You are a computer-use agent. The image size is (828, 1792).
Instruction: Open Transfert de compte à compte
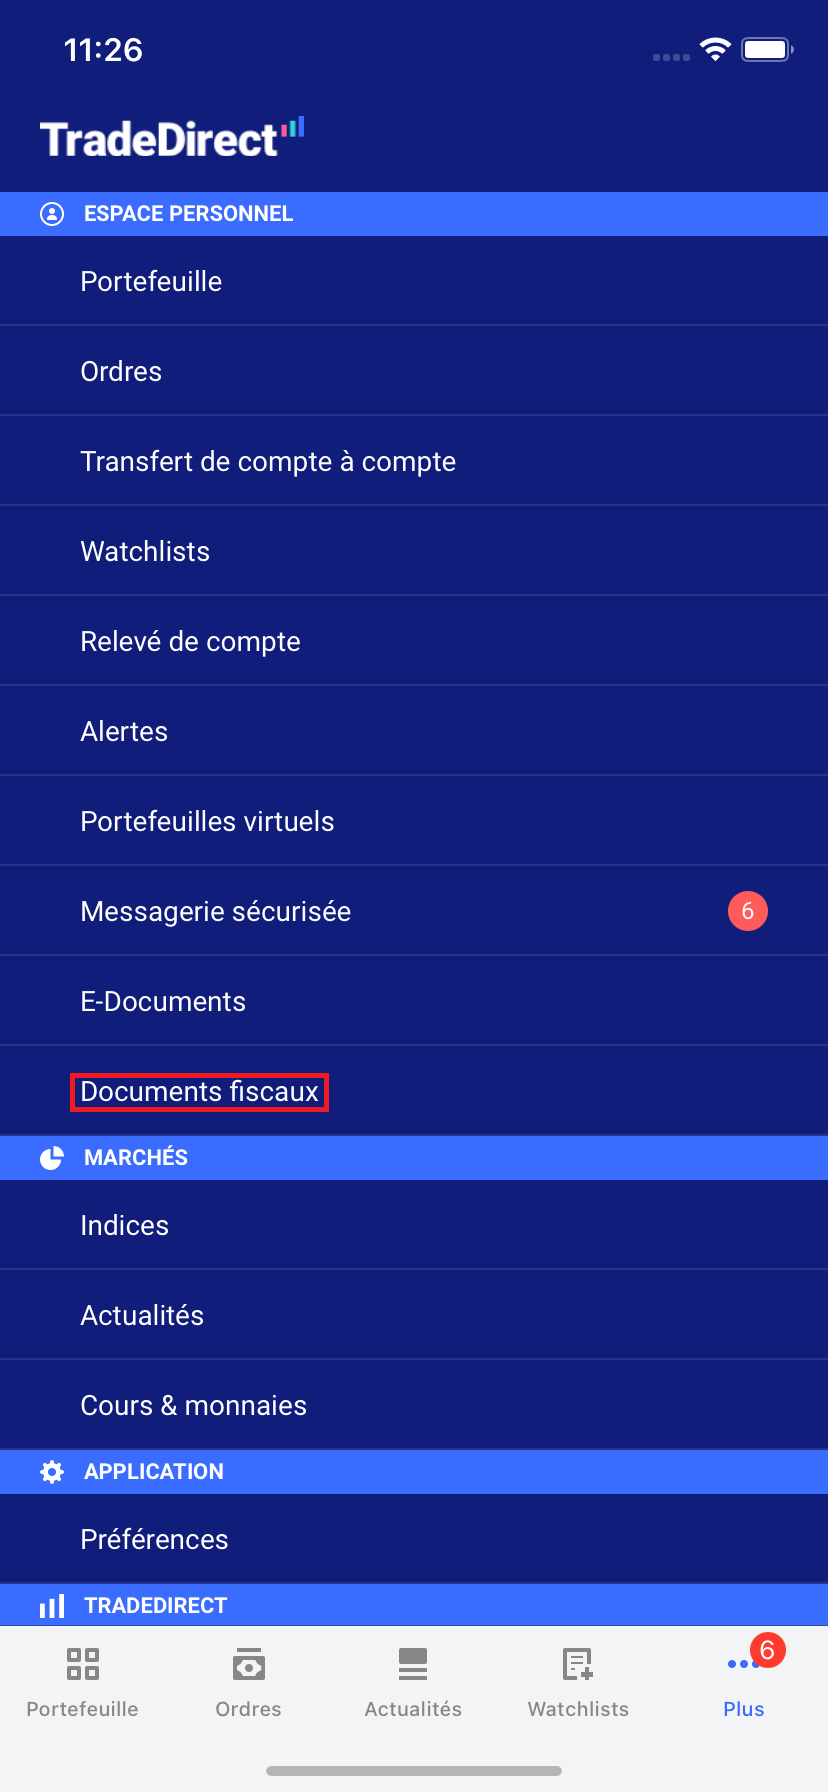268,462
